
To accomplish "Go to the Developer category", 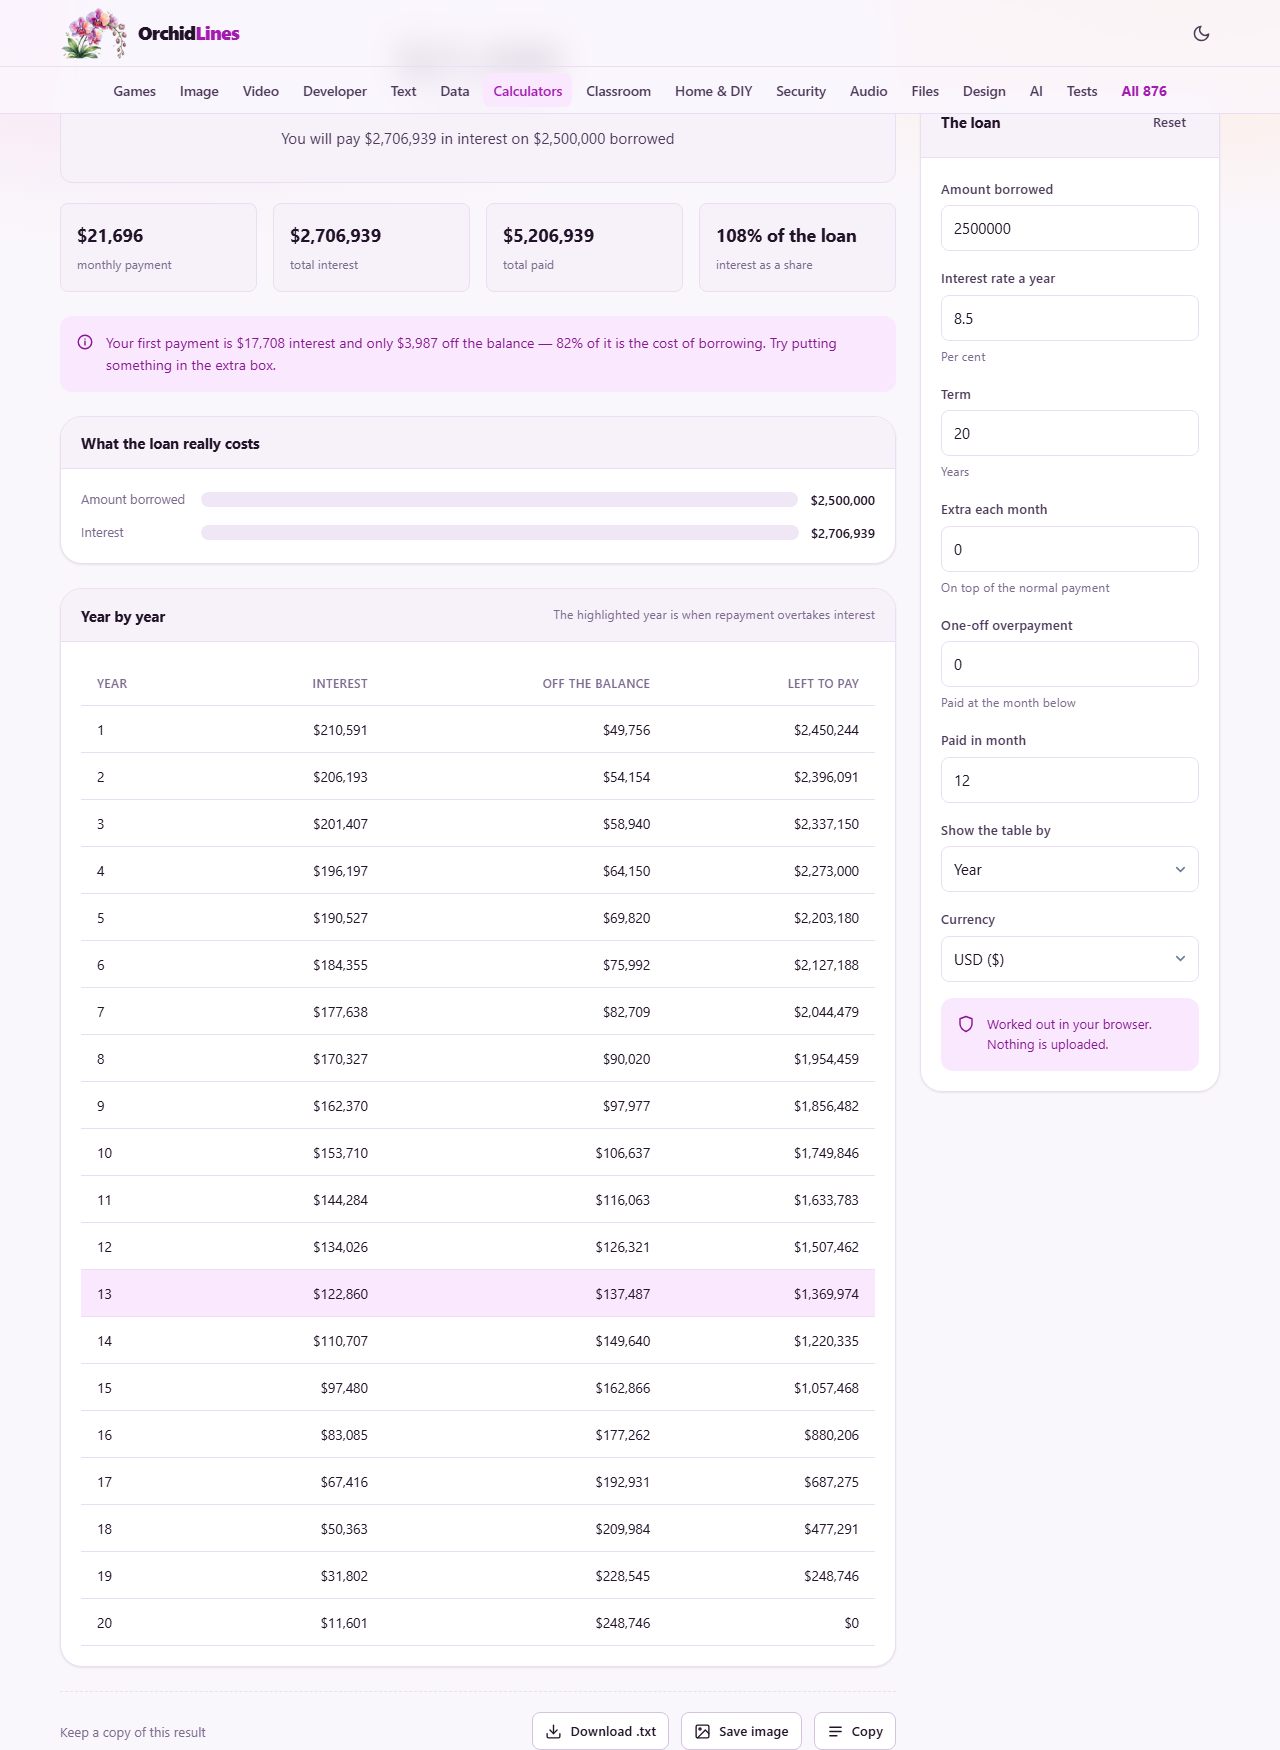I will point(334,91).
